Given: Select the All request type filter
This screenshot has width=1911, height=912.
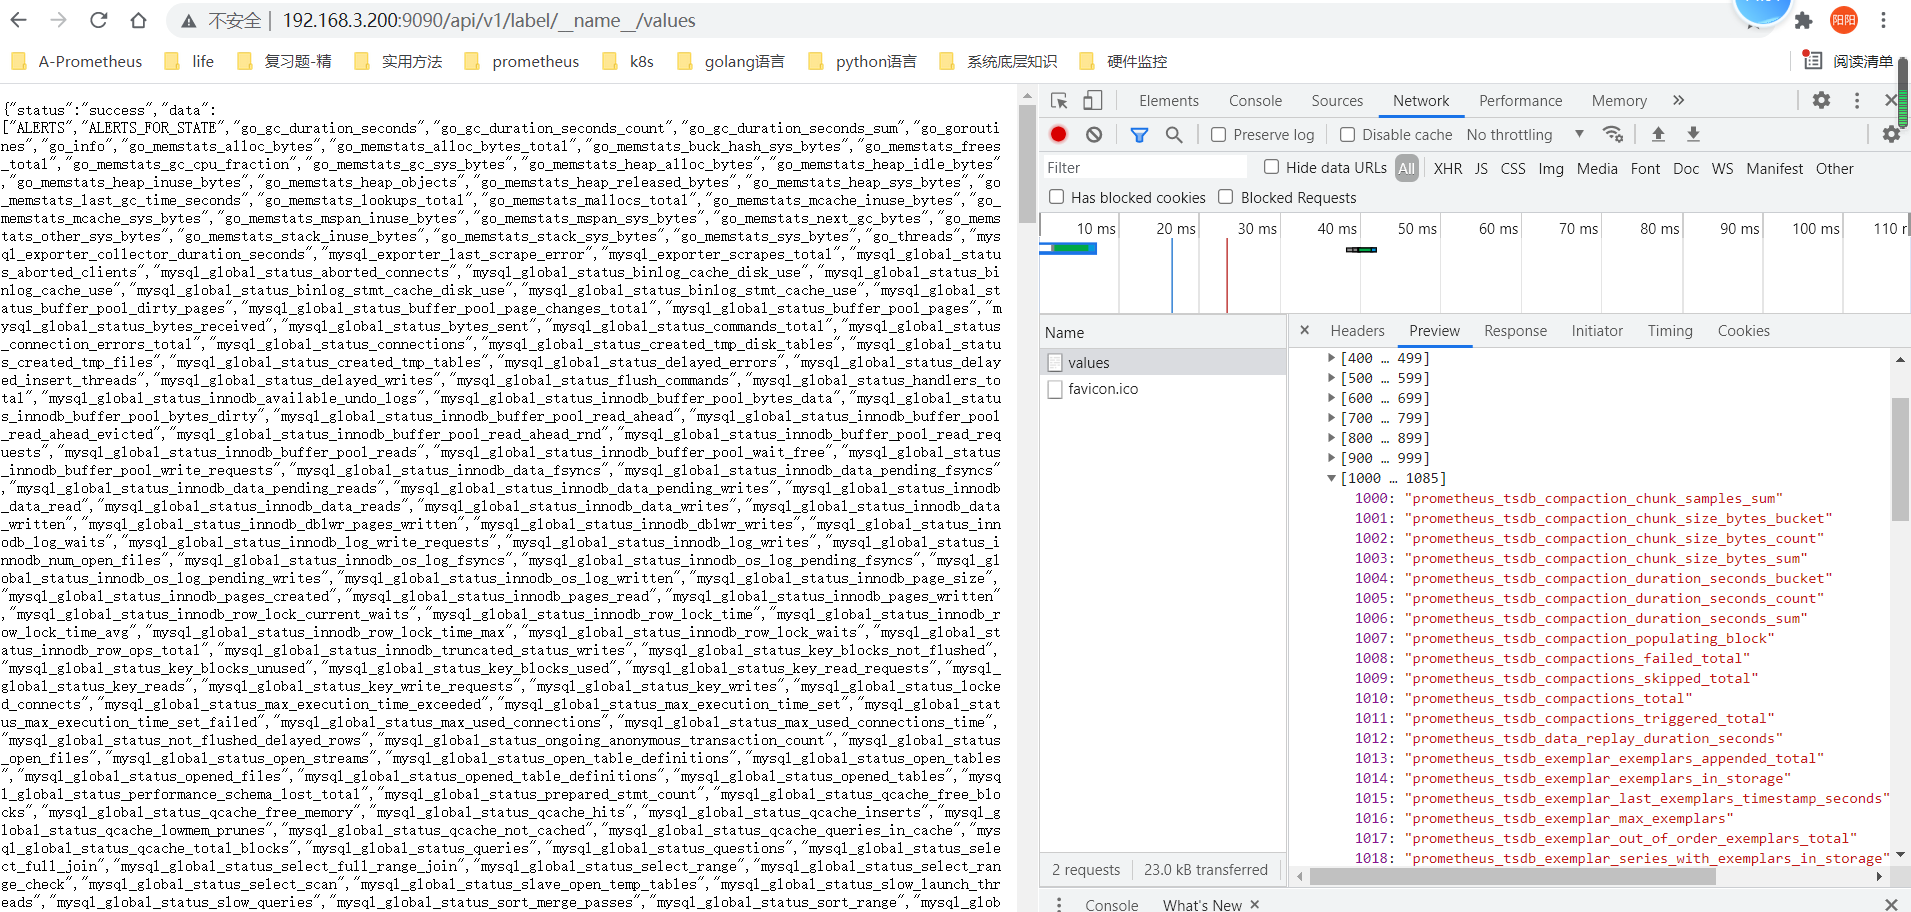Looking at the screenshot, I should tap(1407, 168).
